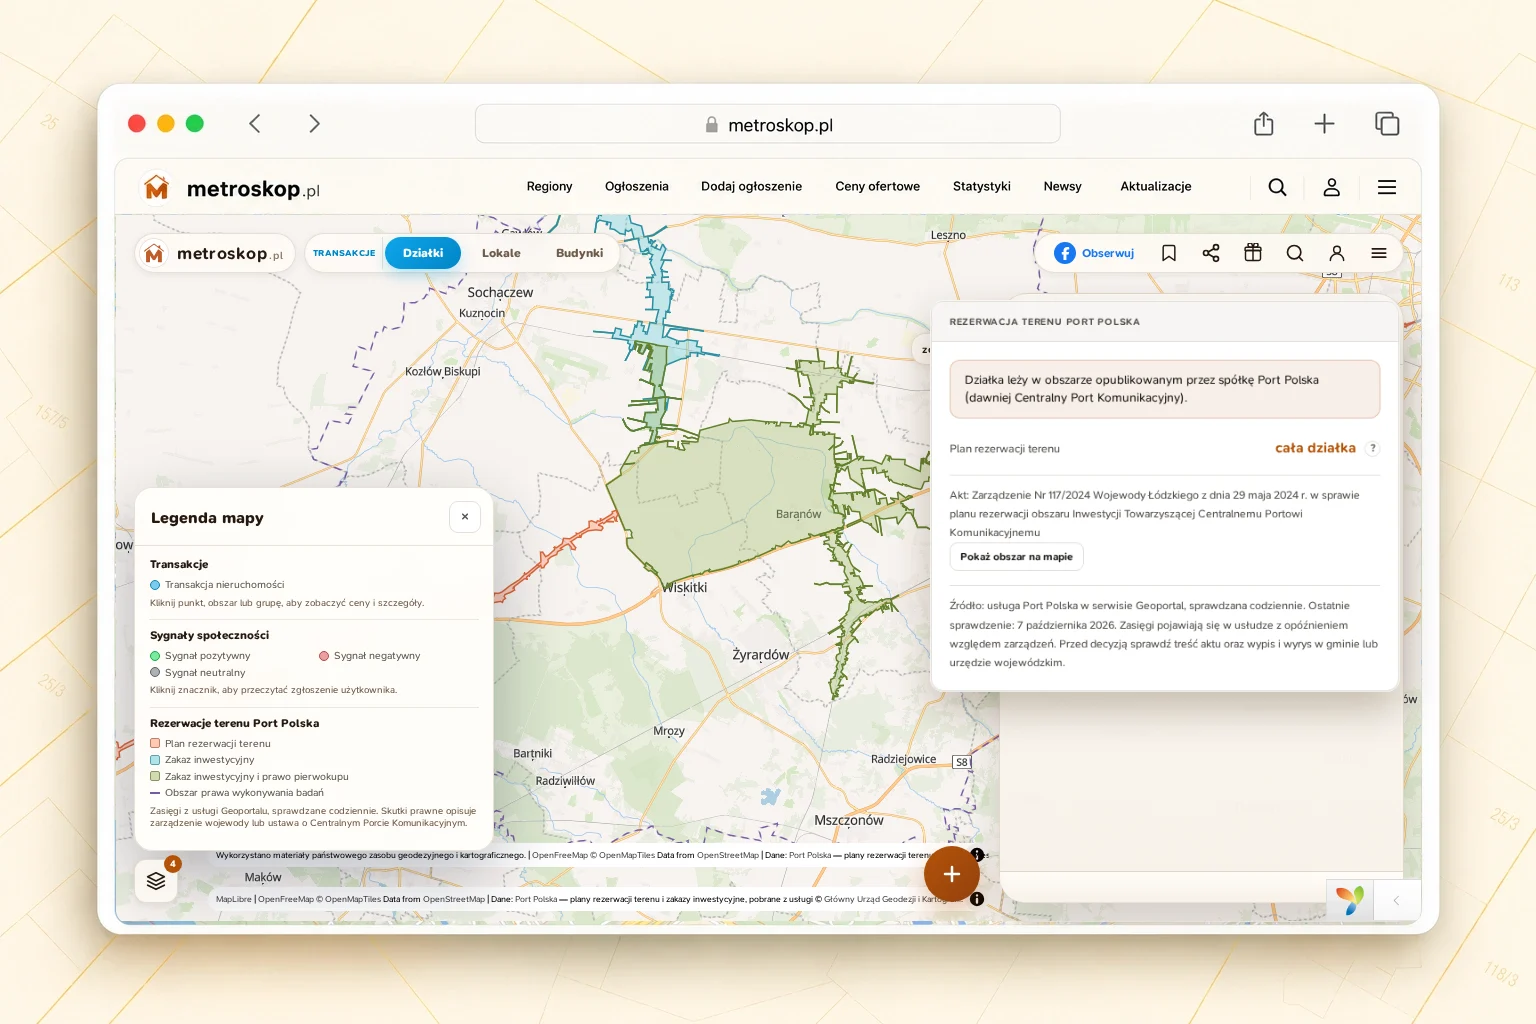Click the Żyrardów label on the map
This screenshot has height=1024, width=1536.
click(760, 655)
